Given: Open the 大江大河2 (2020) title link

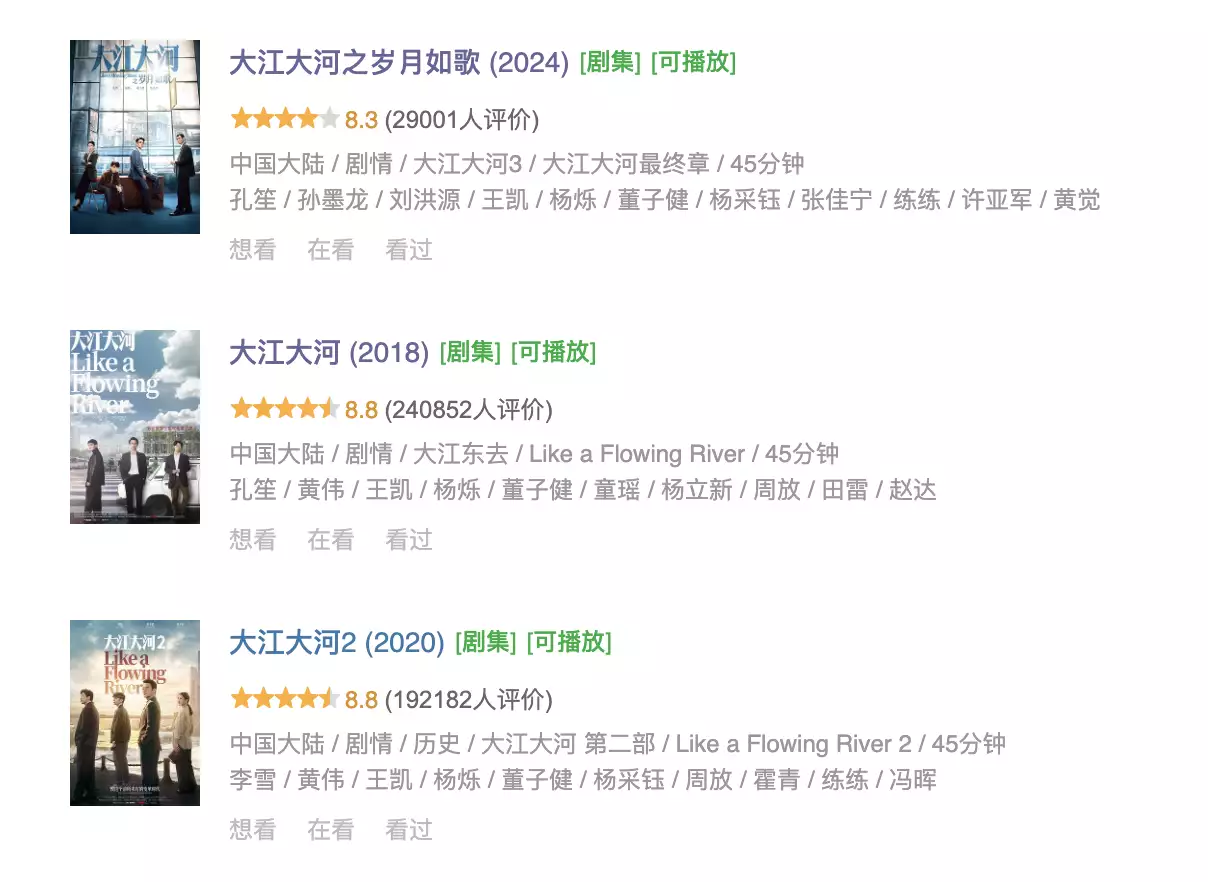Looking at the screenshot, I should click(336, 643).
